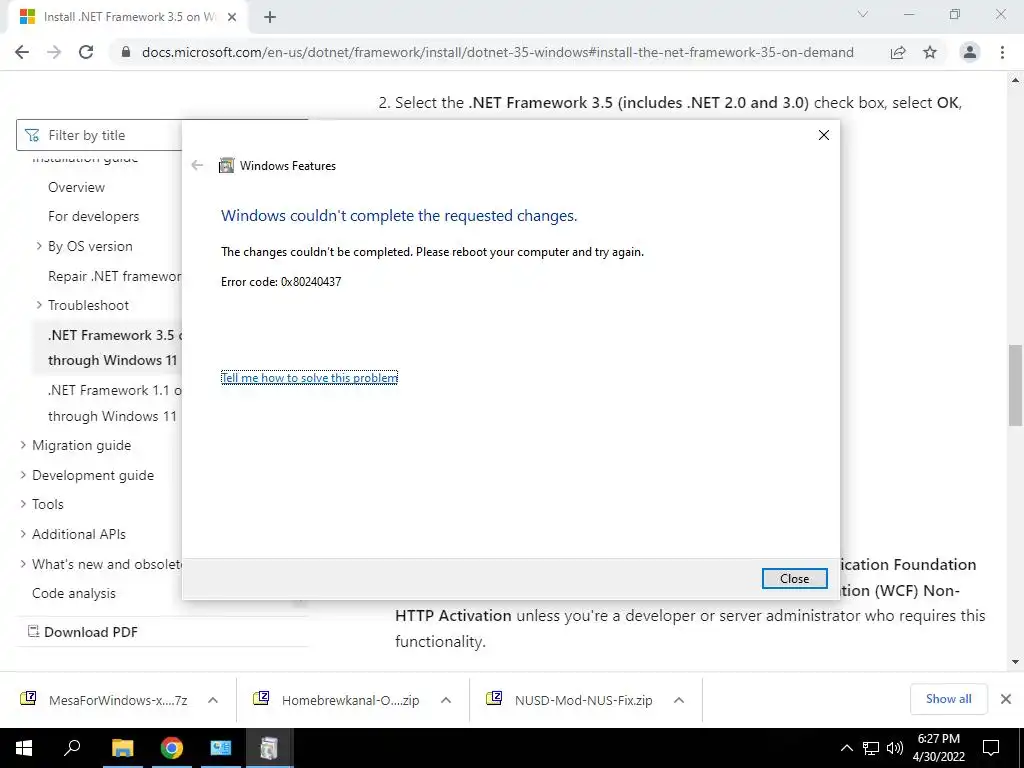Click the Filter by title field
The height and width of the screenshot is (768, 1024).
[99, 135]
